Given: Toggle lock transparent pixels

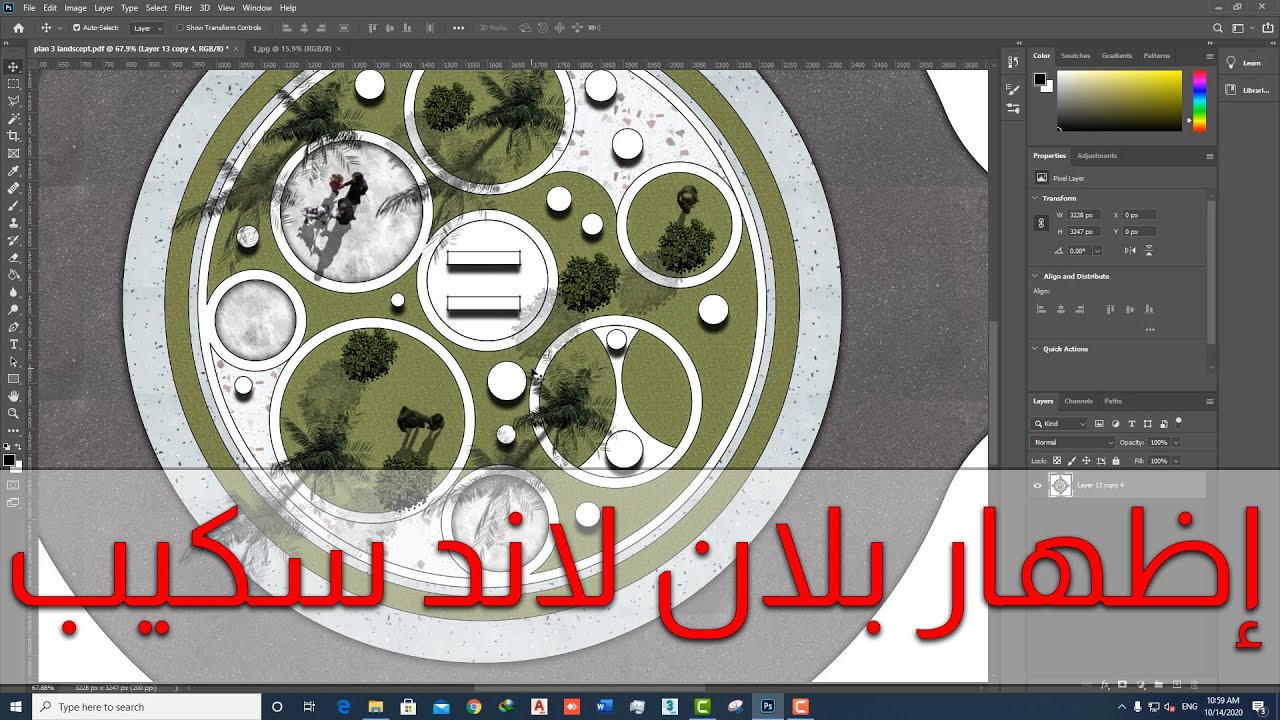Looking at the screenshot, I should (x=1057, y=461).
